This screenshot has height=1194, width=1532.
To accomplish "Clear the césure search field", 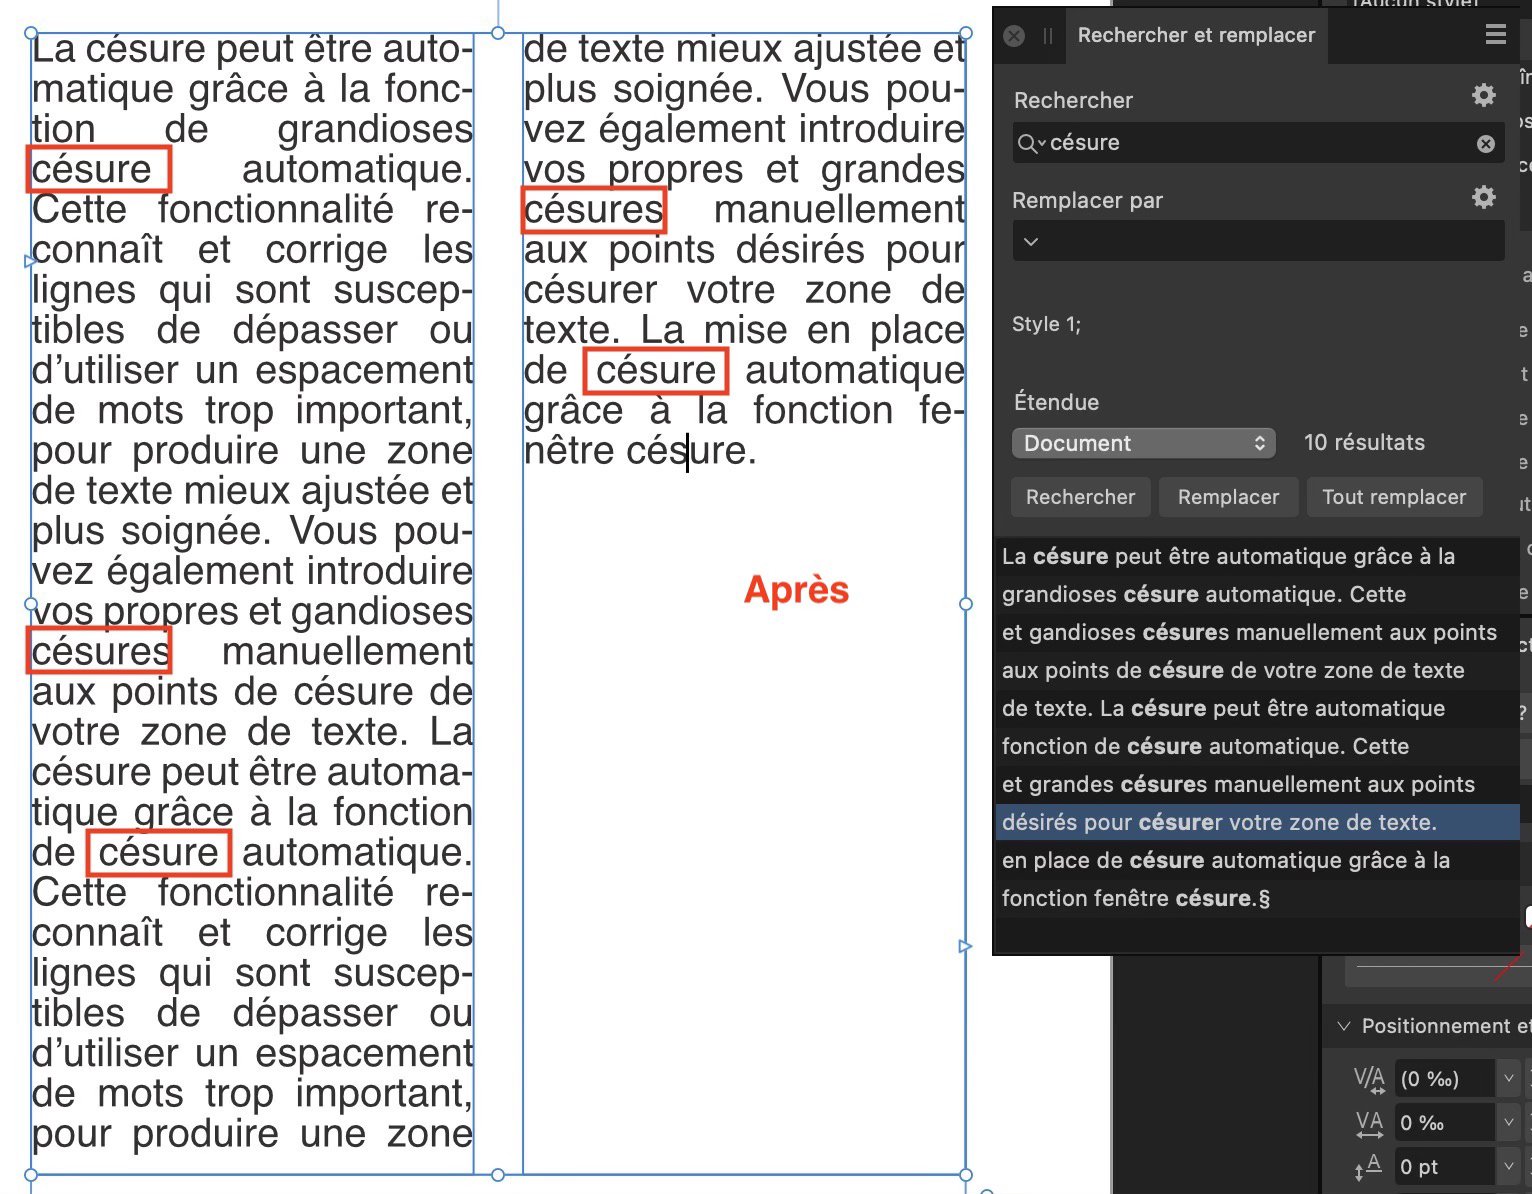I will pos(1486,144).
